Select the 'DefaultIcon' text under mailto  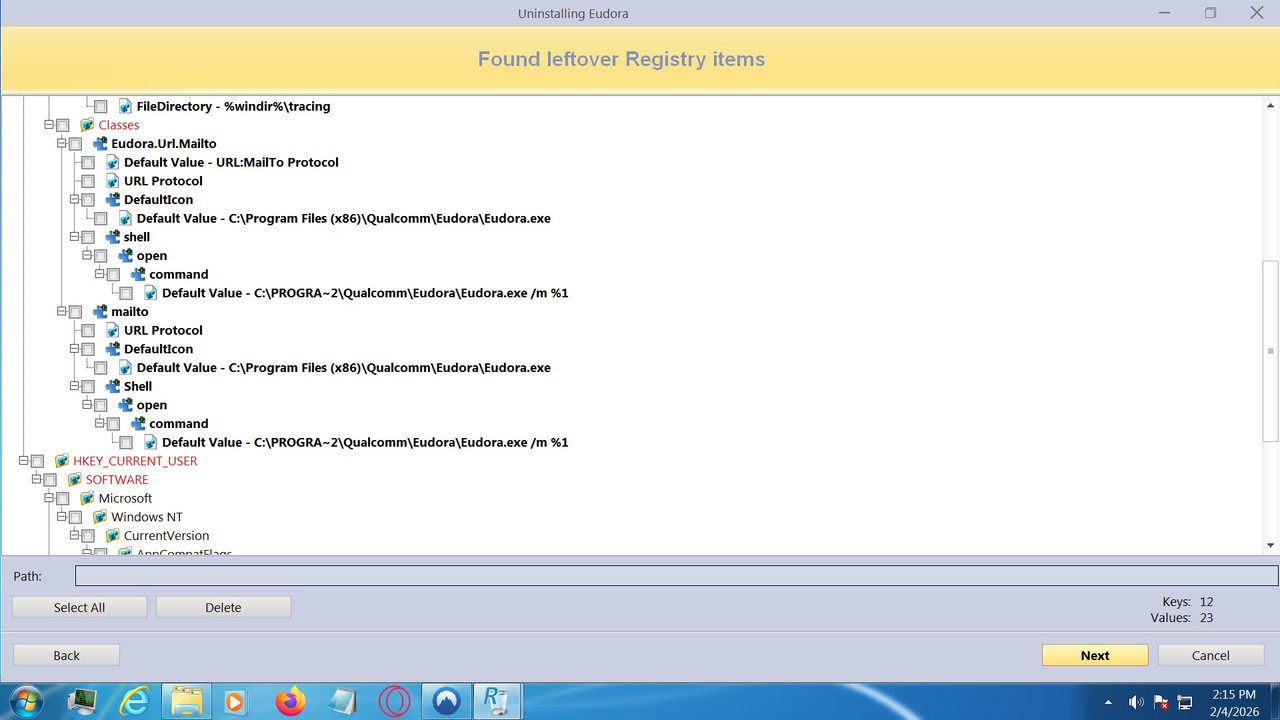158,349
